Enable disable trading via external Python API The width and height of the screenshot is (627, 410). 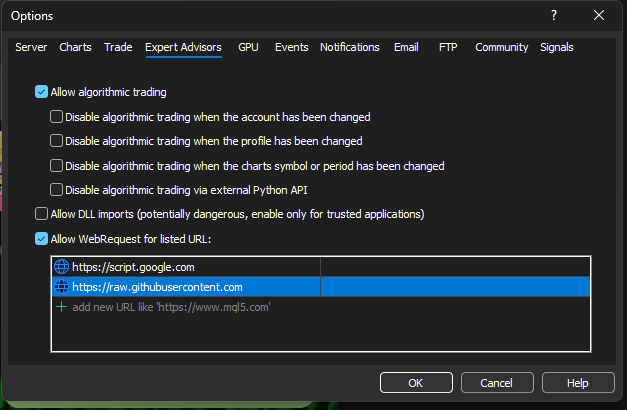click(57, 190)
